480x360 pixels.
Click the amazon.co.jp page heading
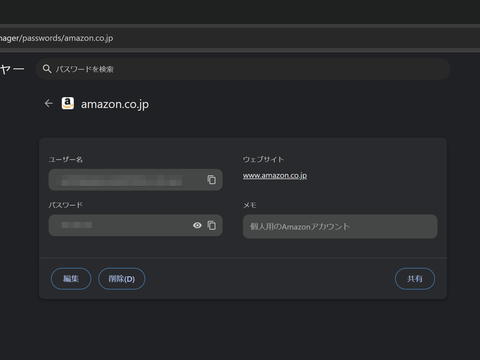pos(115,104)
